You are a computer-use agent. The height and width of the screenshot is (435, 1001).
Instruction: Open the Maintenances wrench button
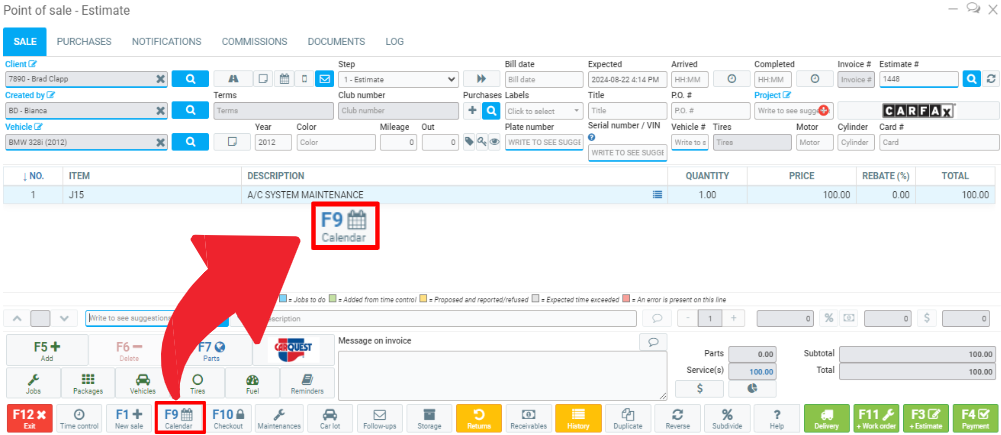click(x=279, y=417)
